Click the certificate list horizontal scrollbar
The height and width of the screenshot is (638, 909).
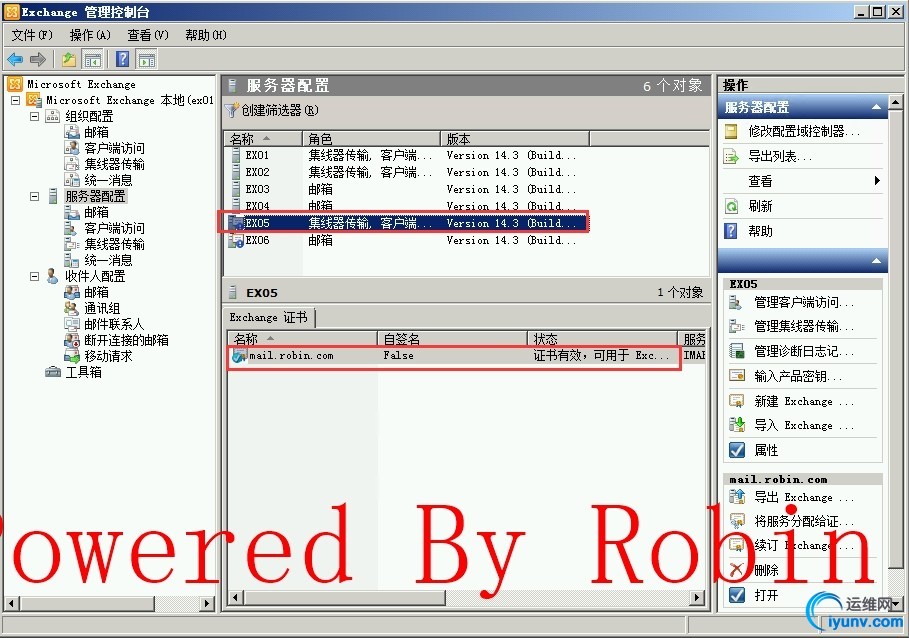[467, 597]
